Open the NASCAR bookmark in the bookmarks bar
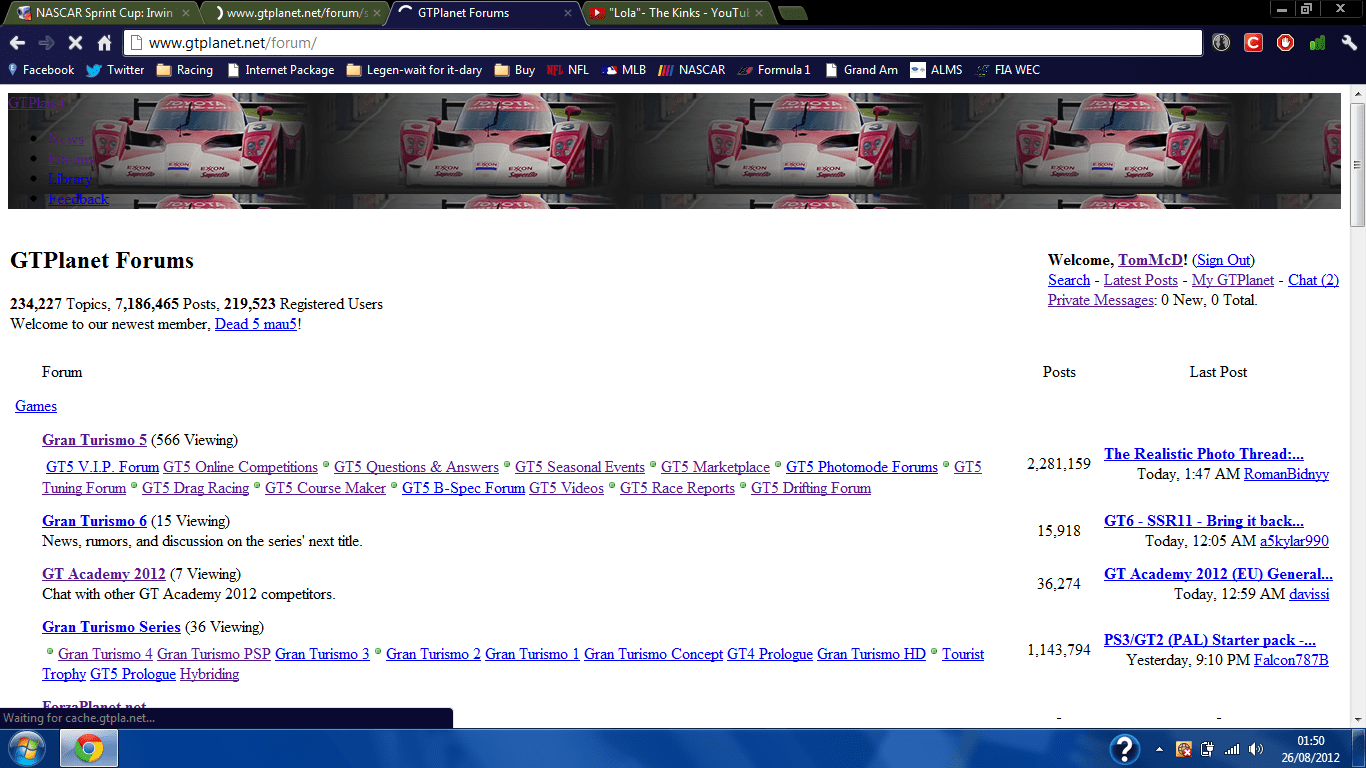Screen dimensions: 1366x768 pos(692,70)
